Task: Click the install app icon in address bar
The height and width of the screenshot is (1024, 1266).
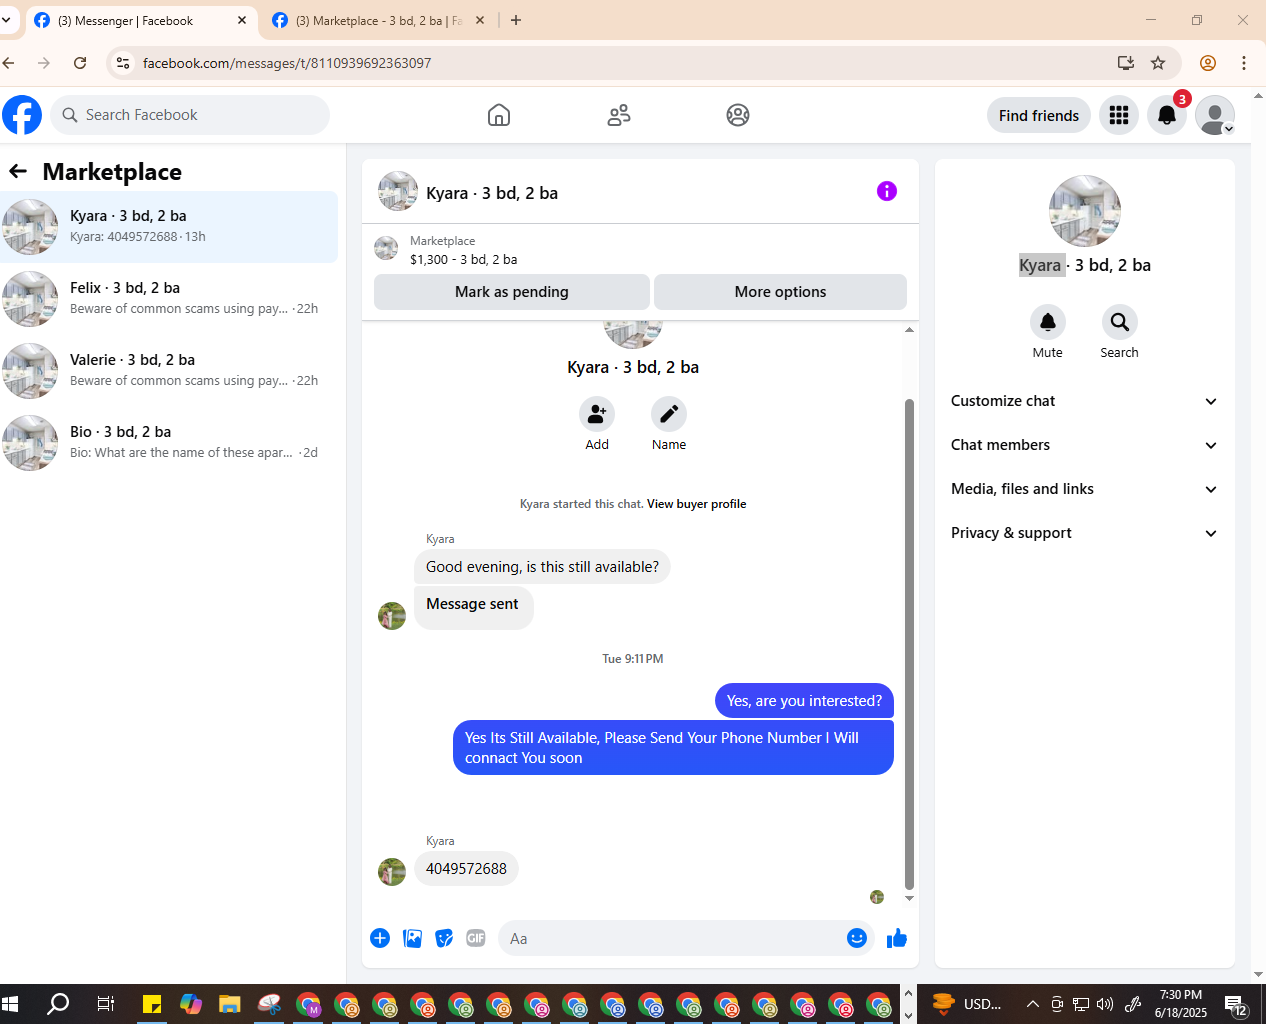Action: [1126, 63]
